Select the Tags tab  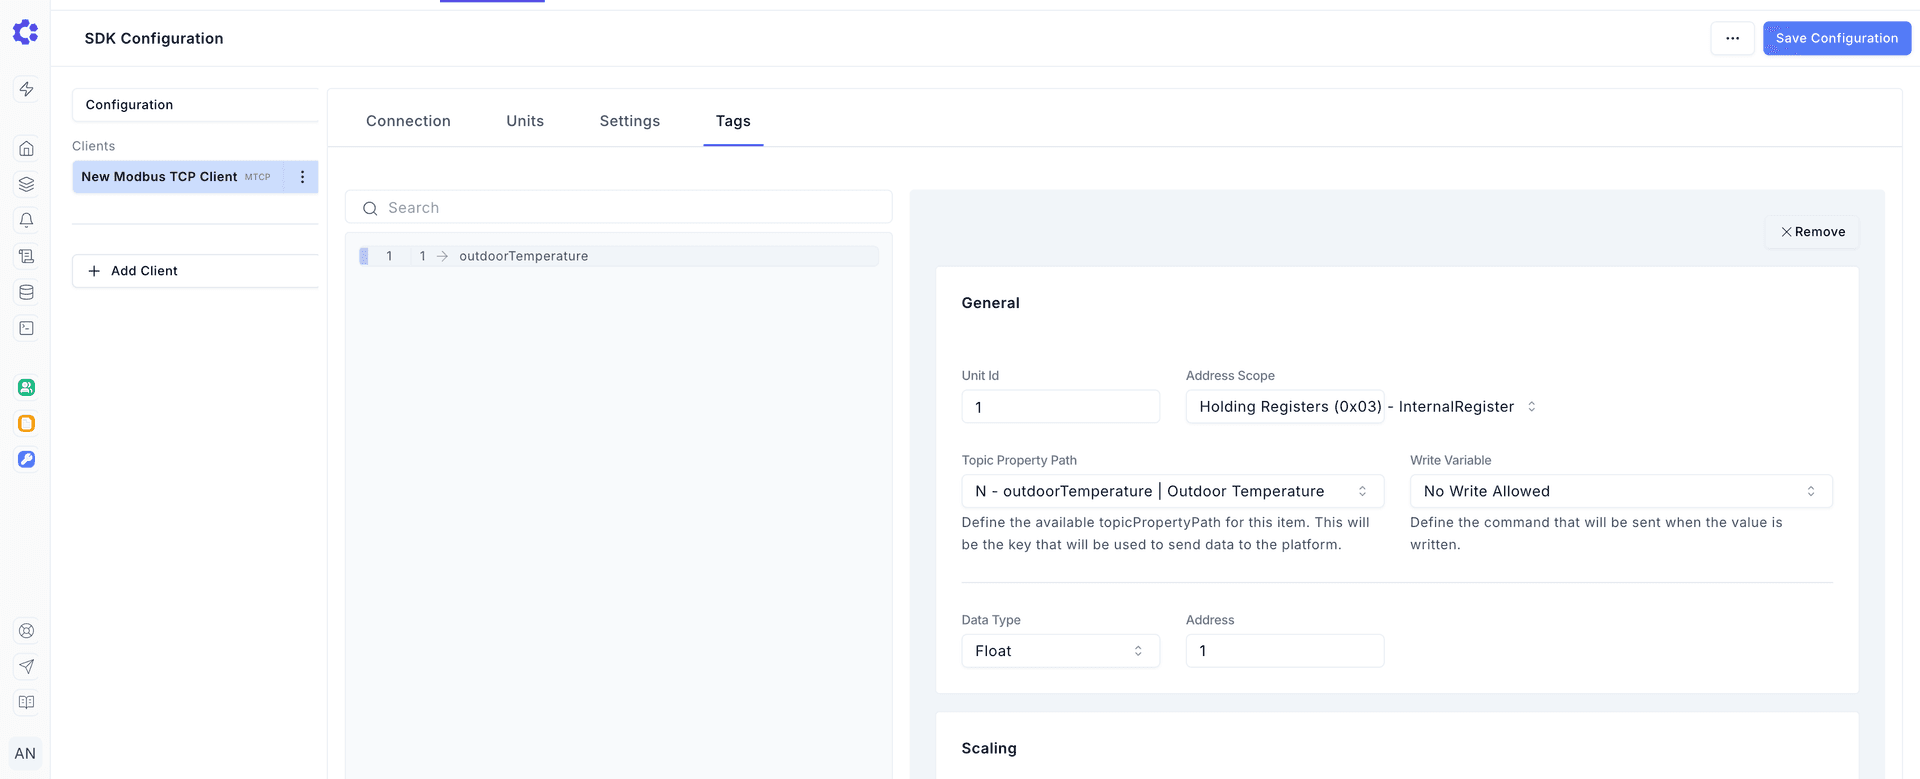733,121
